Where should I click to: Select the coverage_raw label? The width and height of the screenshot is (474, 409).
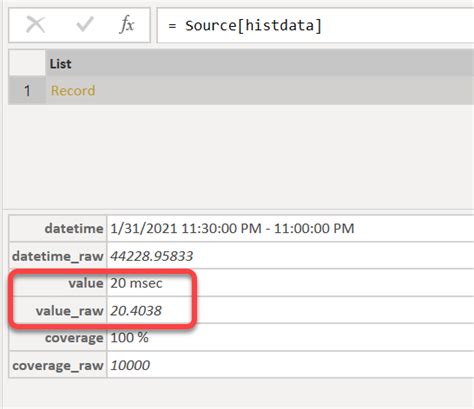(58, 365)
